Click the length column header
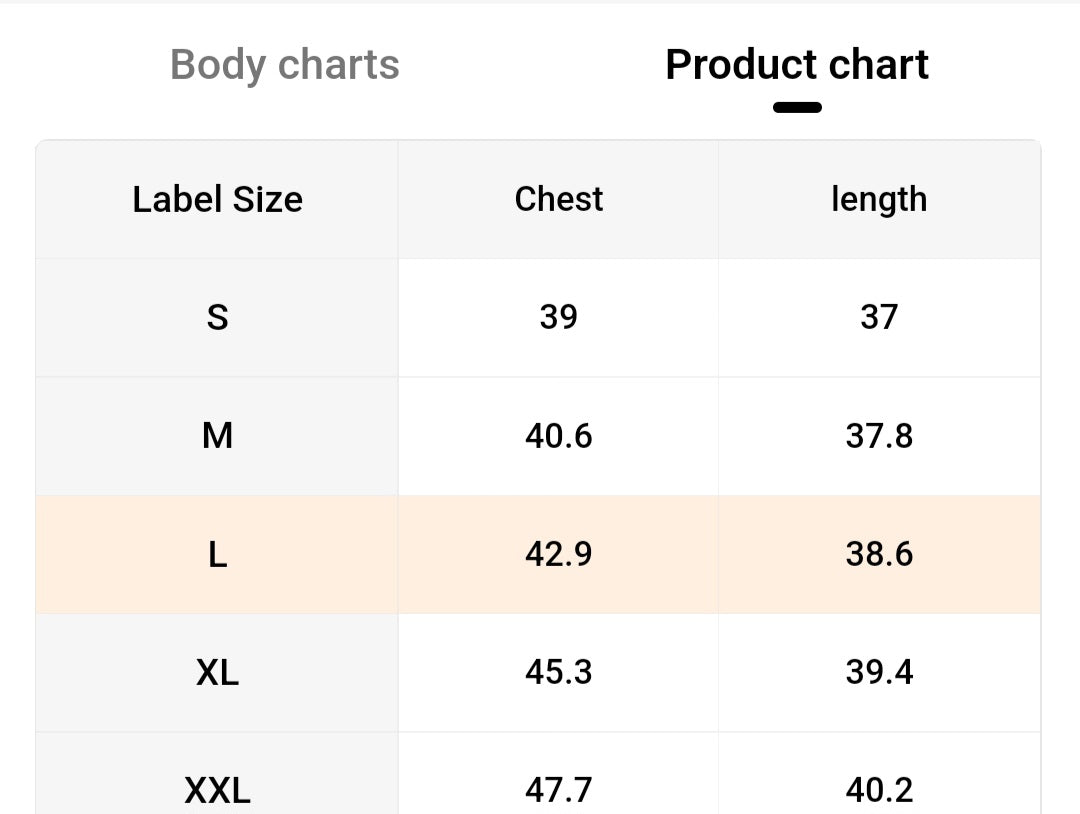Screen dimensions: 1080x814 879,200
